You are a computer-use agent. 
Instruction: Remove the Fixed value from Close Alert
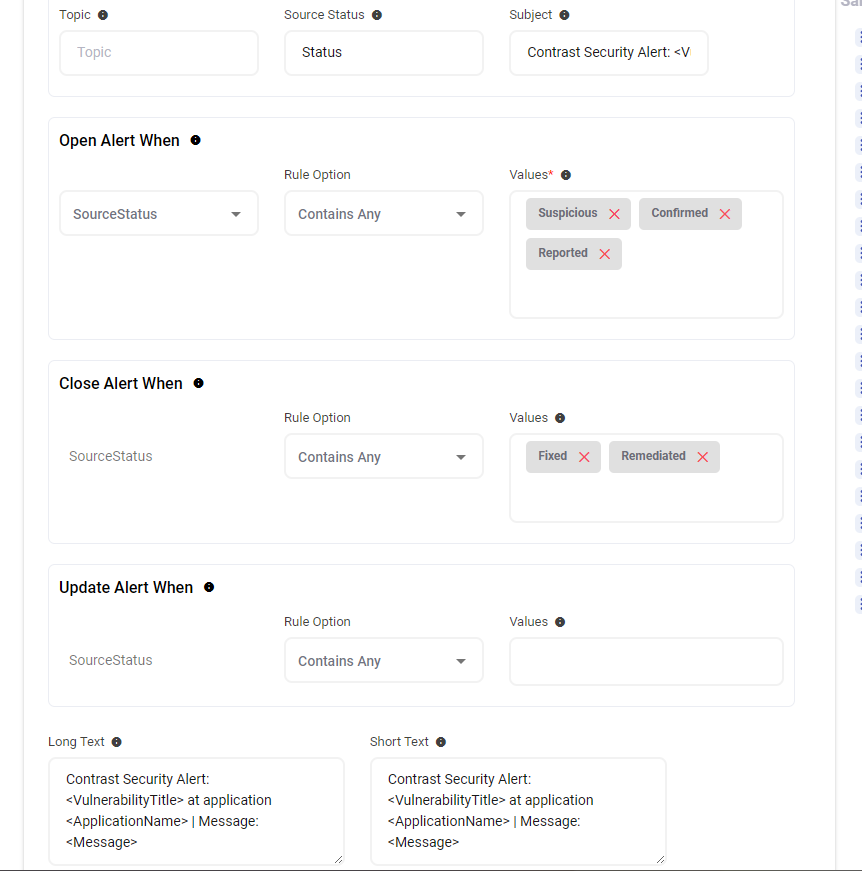[584, 457]
